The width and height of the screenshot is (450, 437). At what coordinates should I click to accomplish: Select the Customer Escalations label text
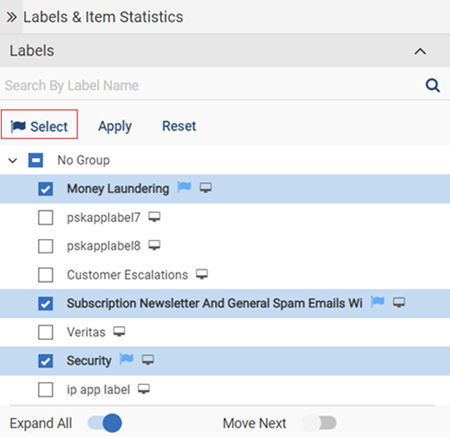127,275
